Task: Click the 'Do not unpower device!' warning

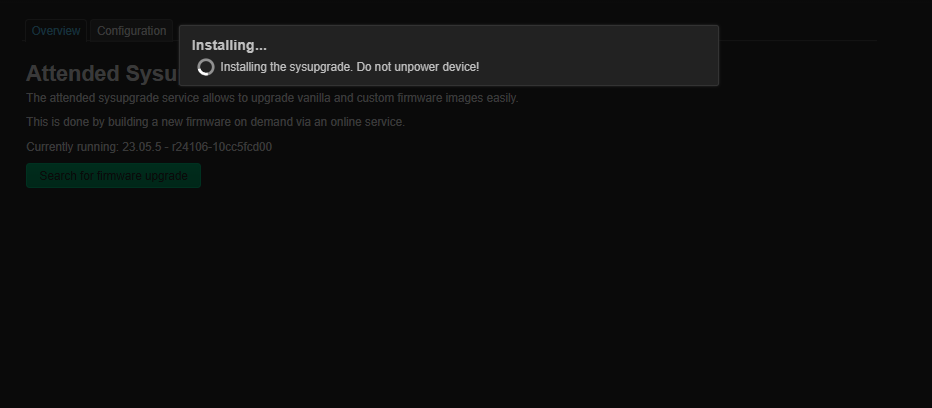Action: [x=418, y=67]
